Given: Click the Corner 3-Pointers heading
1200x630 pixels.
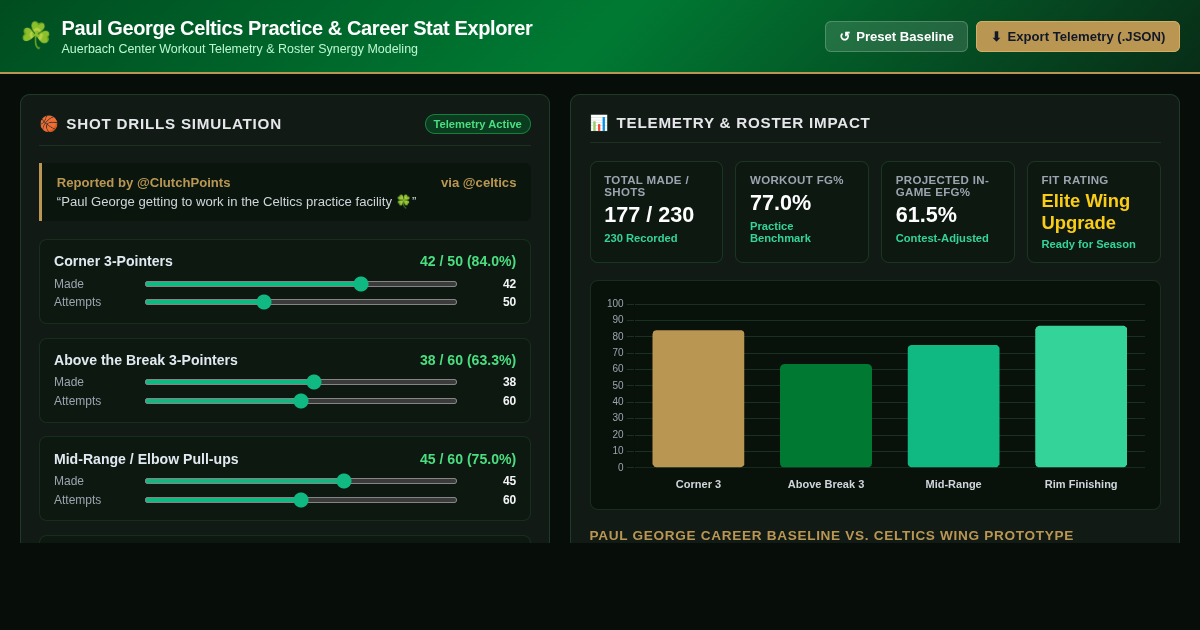Looking at the screenshot, I should point(113,261).
